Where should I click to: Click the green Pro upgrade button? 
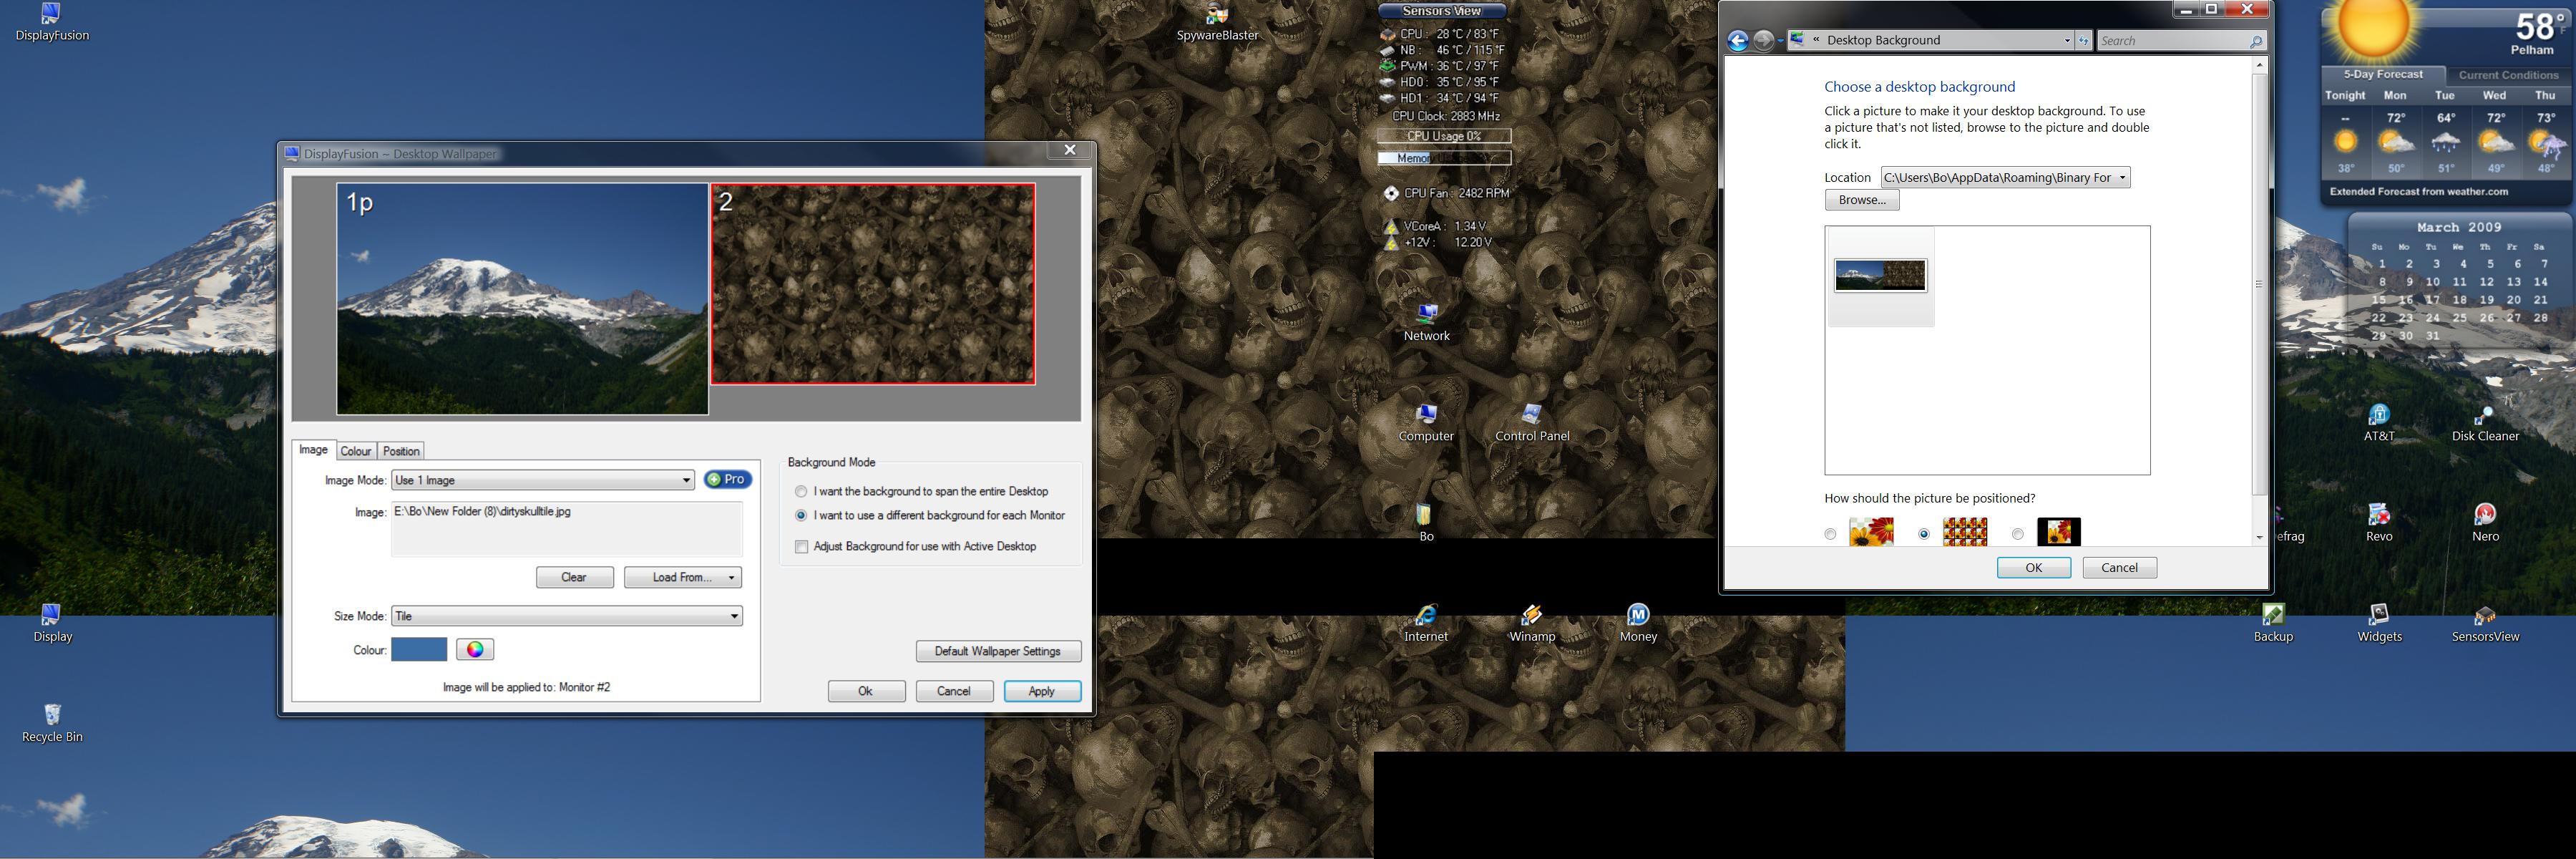[x=727, y=480]
